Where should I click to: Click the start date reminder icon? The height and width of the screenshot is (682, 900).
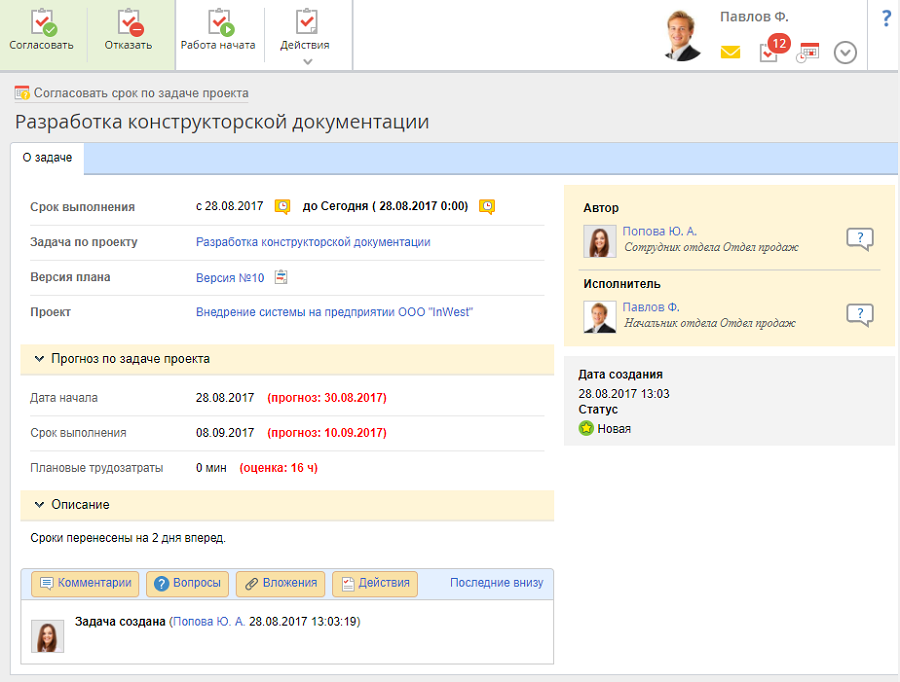pos(283,207)
